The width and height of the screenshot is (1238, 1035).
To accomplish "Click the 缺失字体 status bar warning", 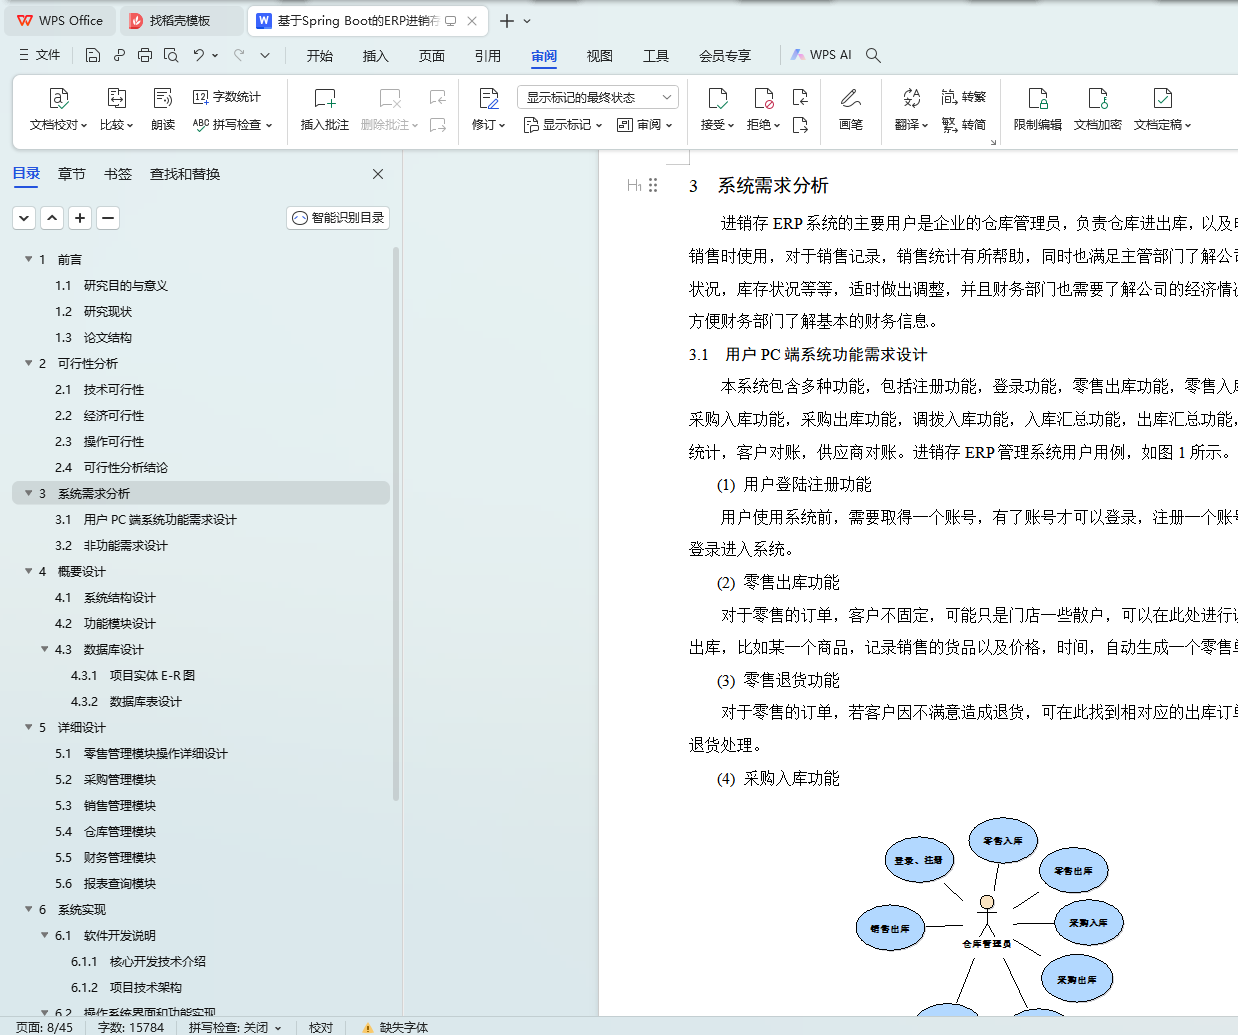I will (395, 1027).
